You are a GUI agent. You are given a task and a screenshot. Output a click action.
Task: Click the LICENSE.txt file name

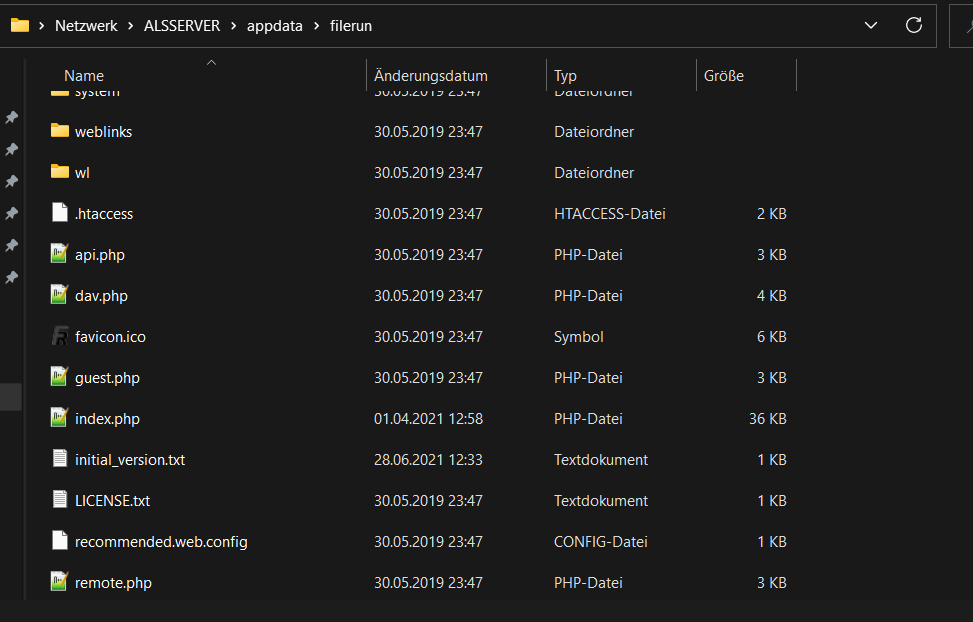pos(112,500)
